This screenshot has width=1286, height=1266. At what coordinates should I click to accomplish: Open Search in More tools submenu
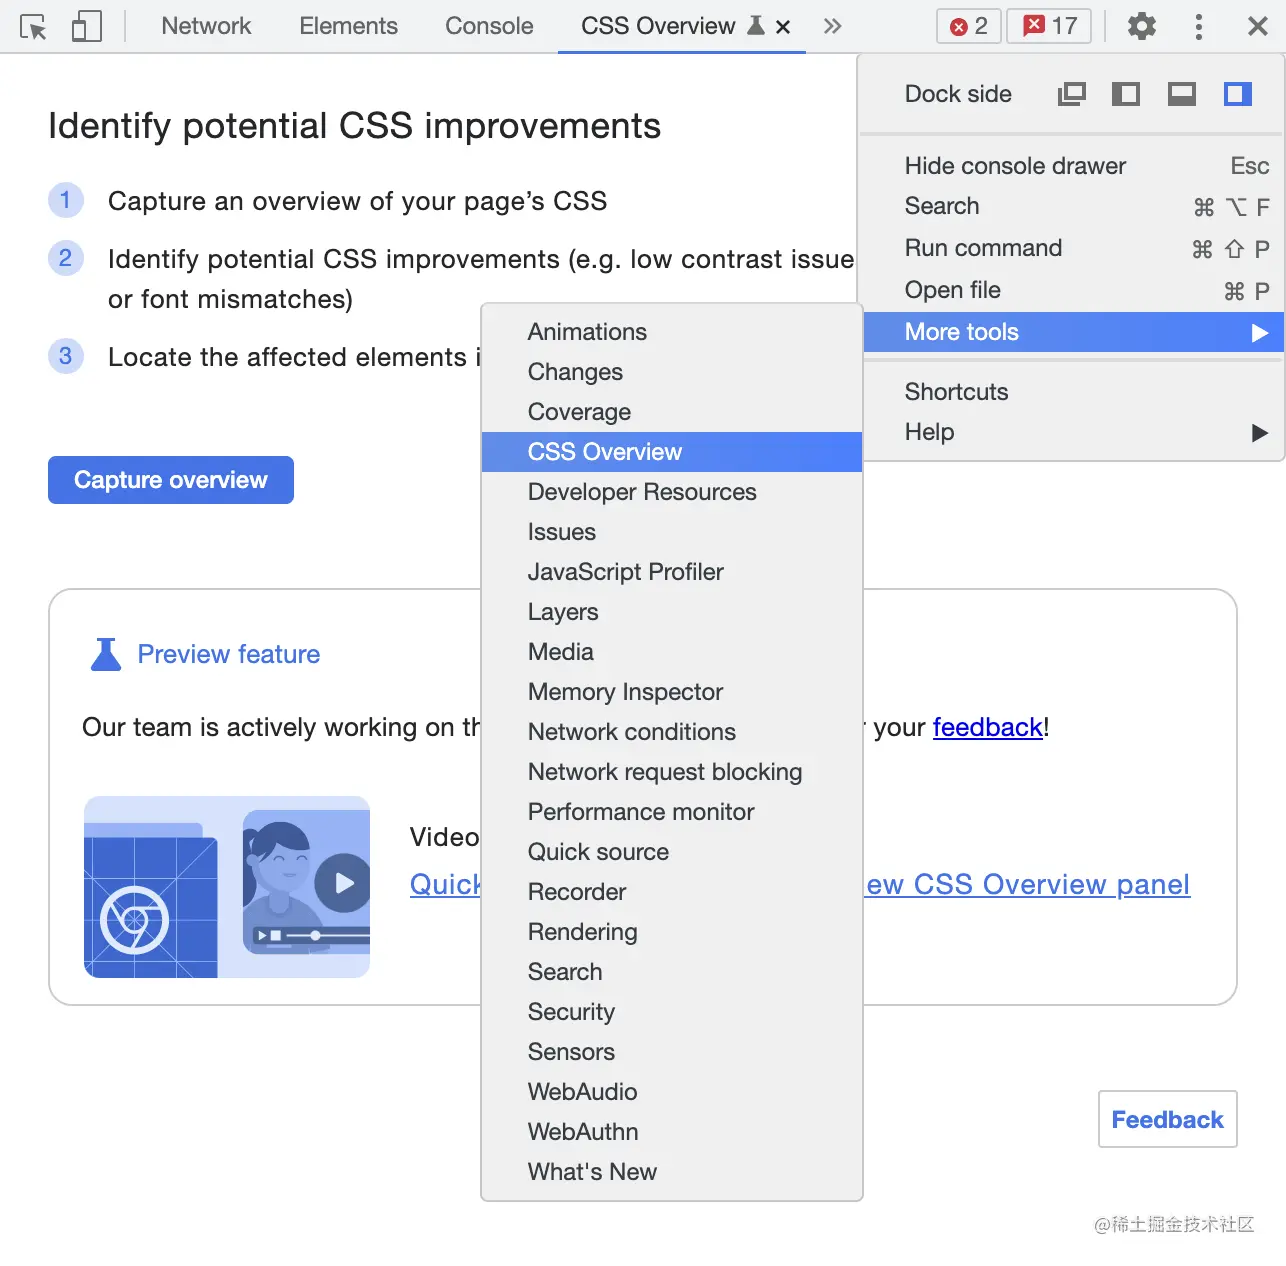pos(671,972)
